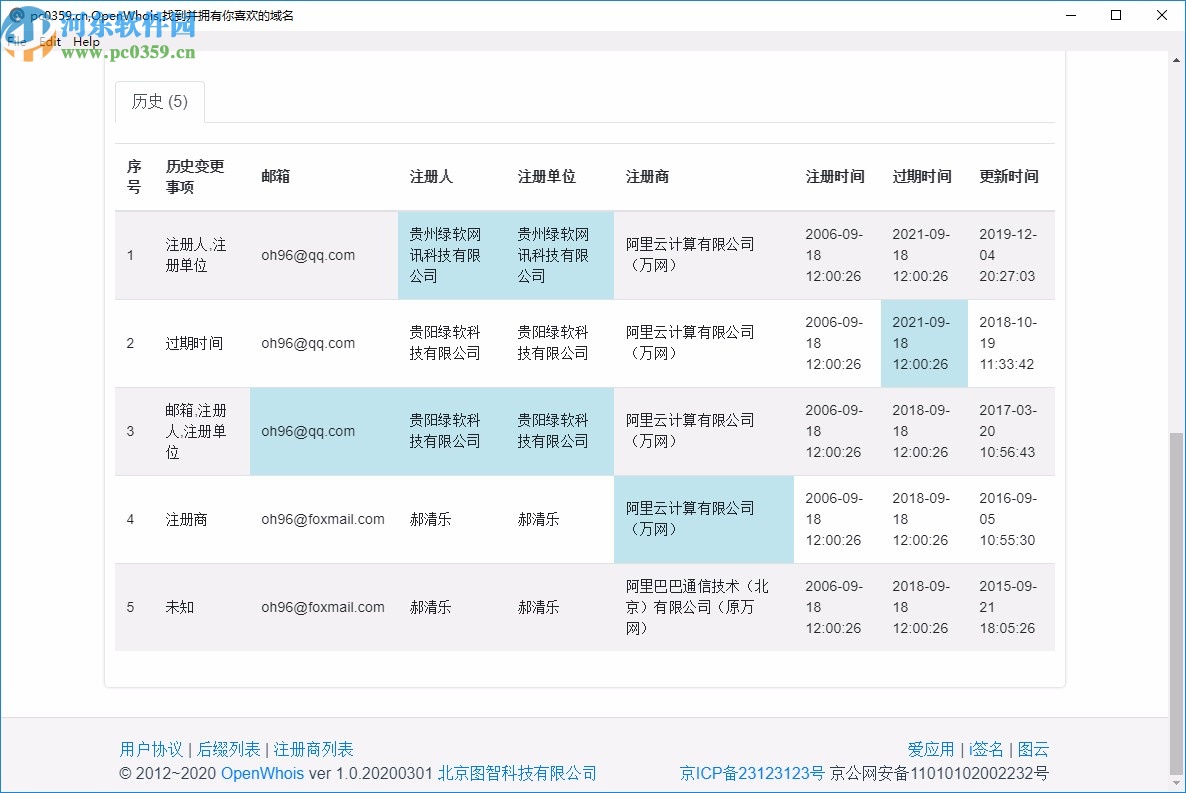Select the 历史 (5) tab
This screenshot has height=793, width=1186.
(160, 102)
